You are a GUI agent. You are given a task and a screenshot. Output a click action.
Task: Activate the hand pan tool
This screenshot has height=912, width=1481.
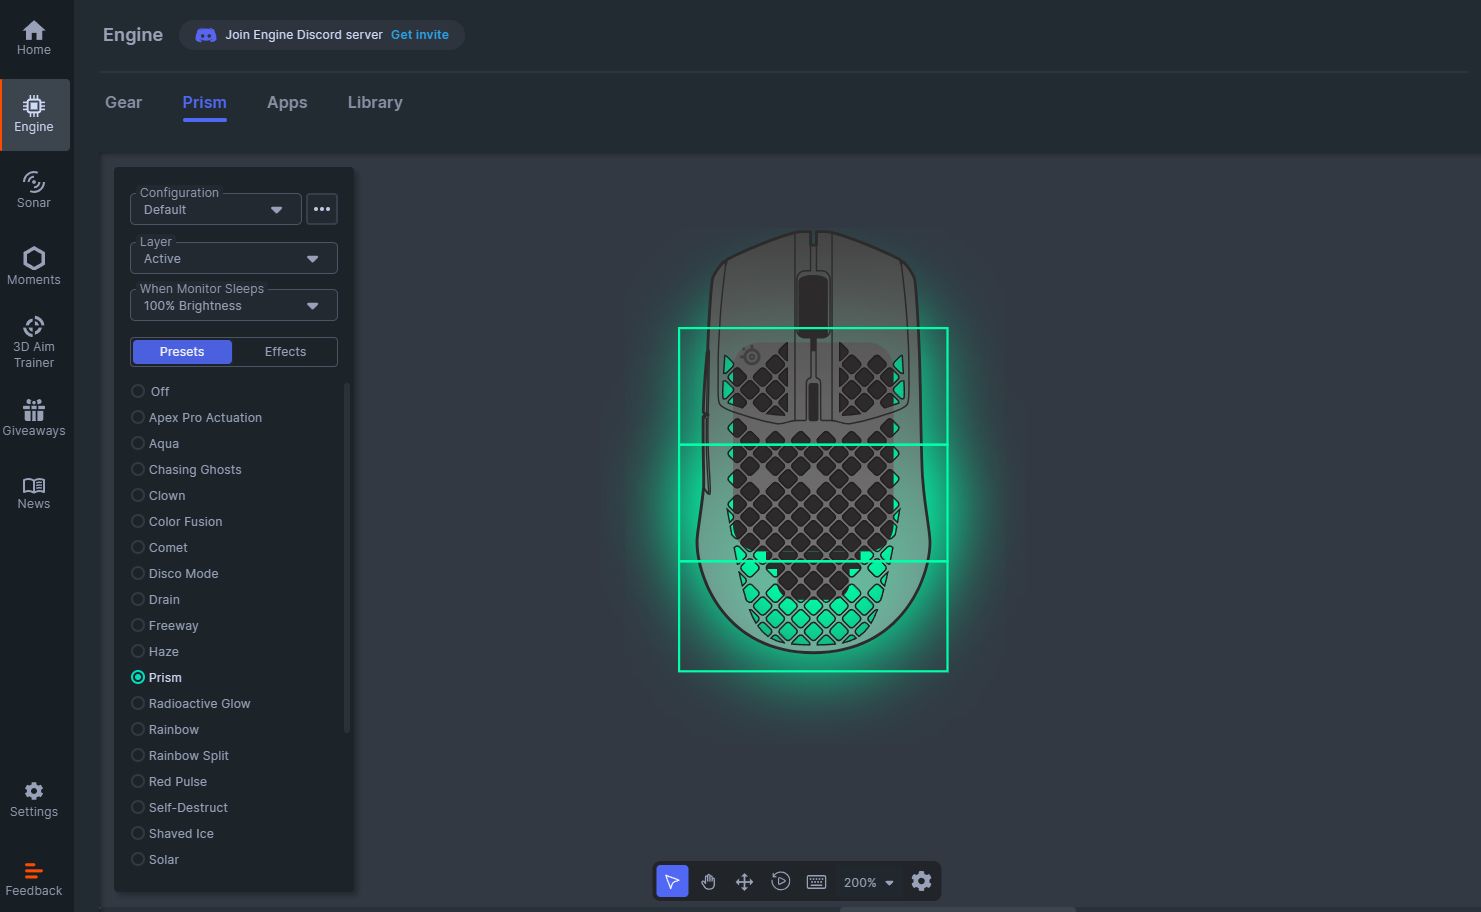pyautogui.click(x=709, y=881)
